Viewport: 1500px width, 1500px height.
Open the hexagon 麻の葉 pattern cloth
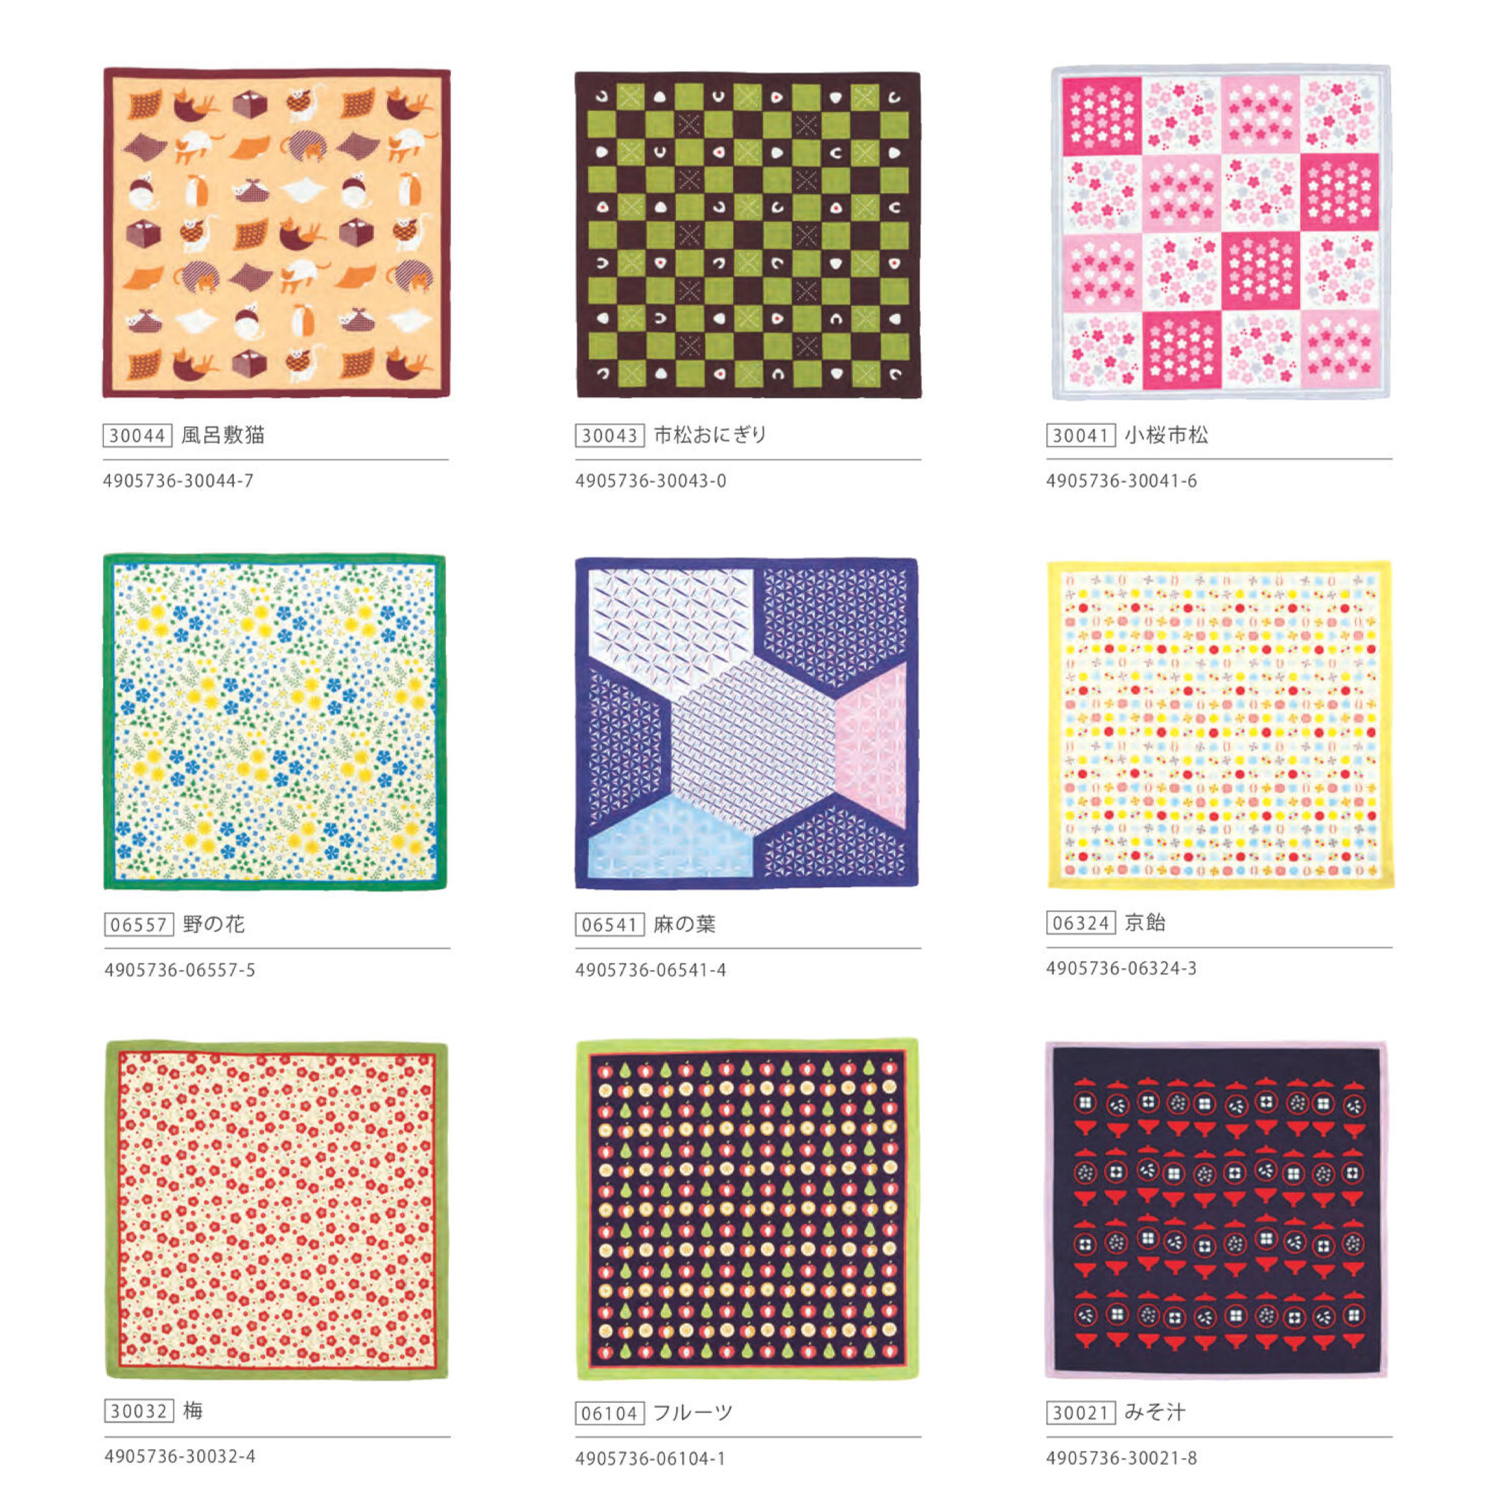746,723
